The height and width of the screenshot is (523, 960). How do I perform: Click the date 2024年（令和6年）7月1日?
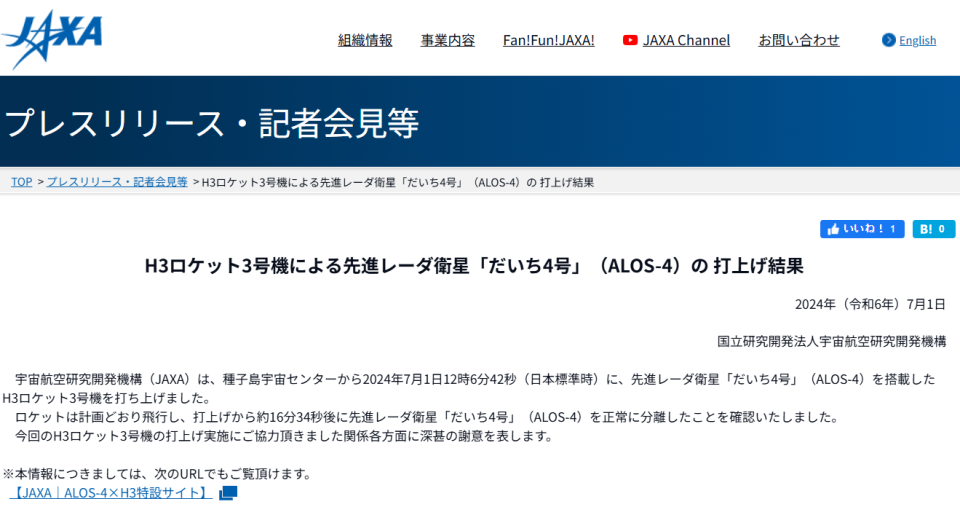870,304
